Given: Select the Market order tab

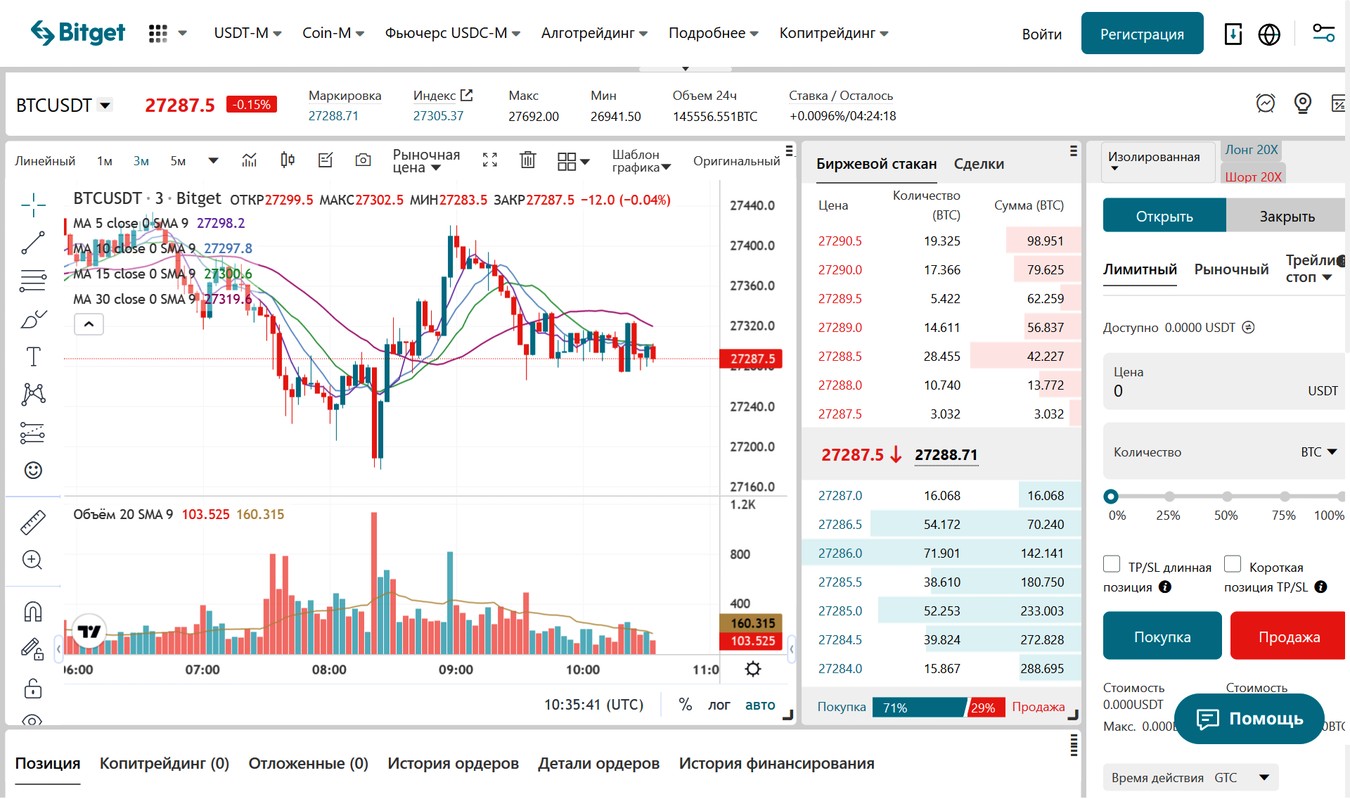Looking at the screenshot, I should tap(1231, 269).
